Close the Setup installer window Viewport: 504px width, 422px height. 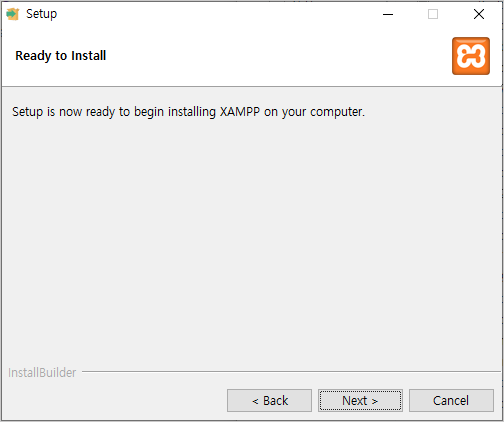coord(479,14)
